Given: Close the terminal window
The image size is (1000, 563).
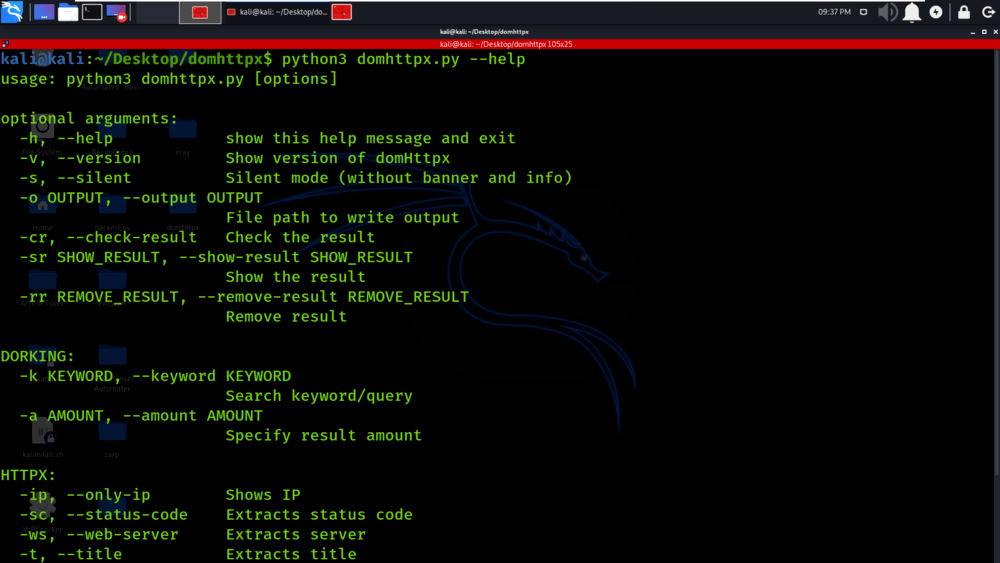Looking at the screenshot, I should pyautogui.click(x=996, y=32).
